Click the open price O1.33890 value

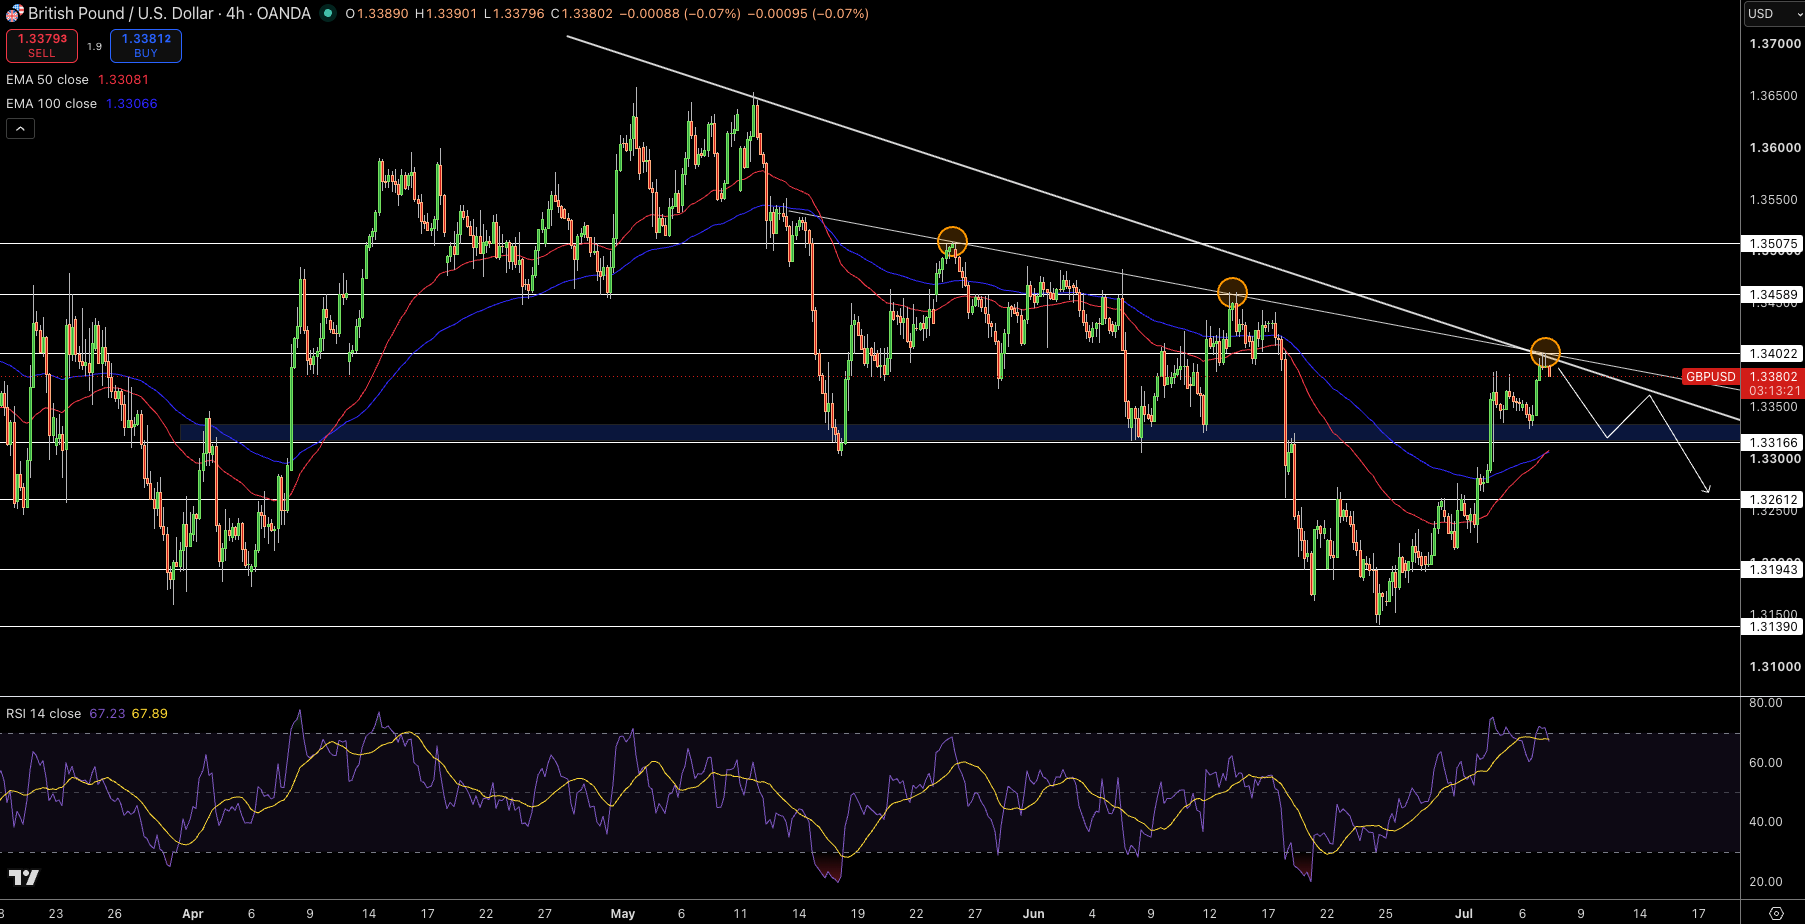point(377,14)
